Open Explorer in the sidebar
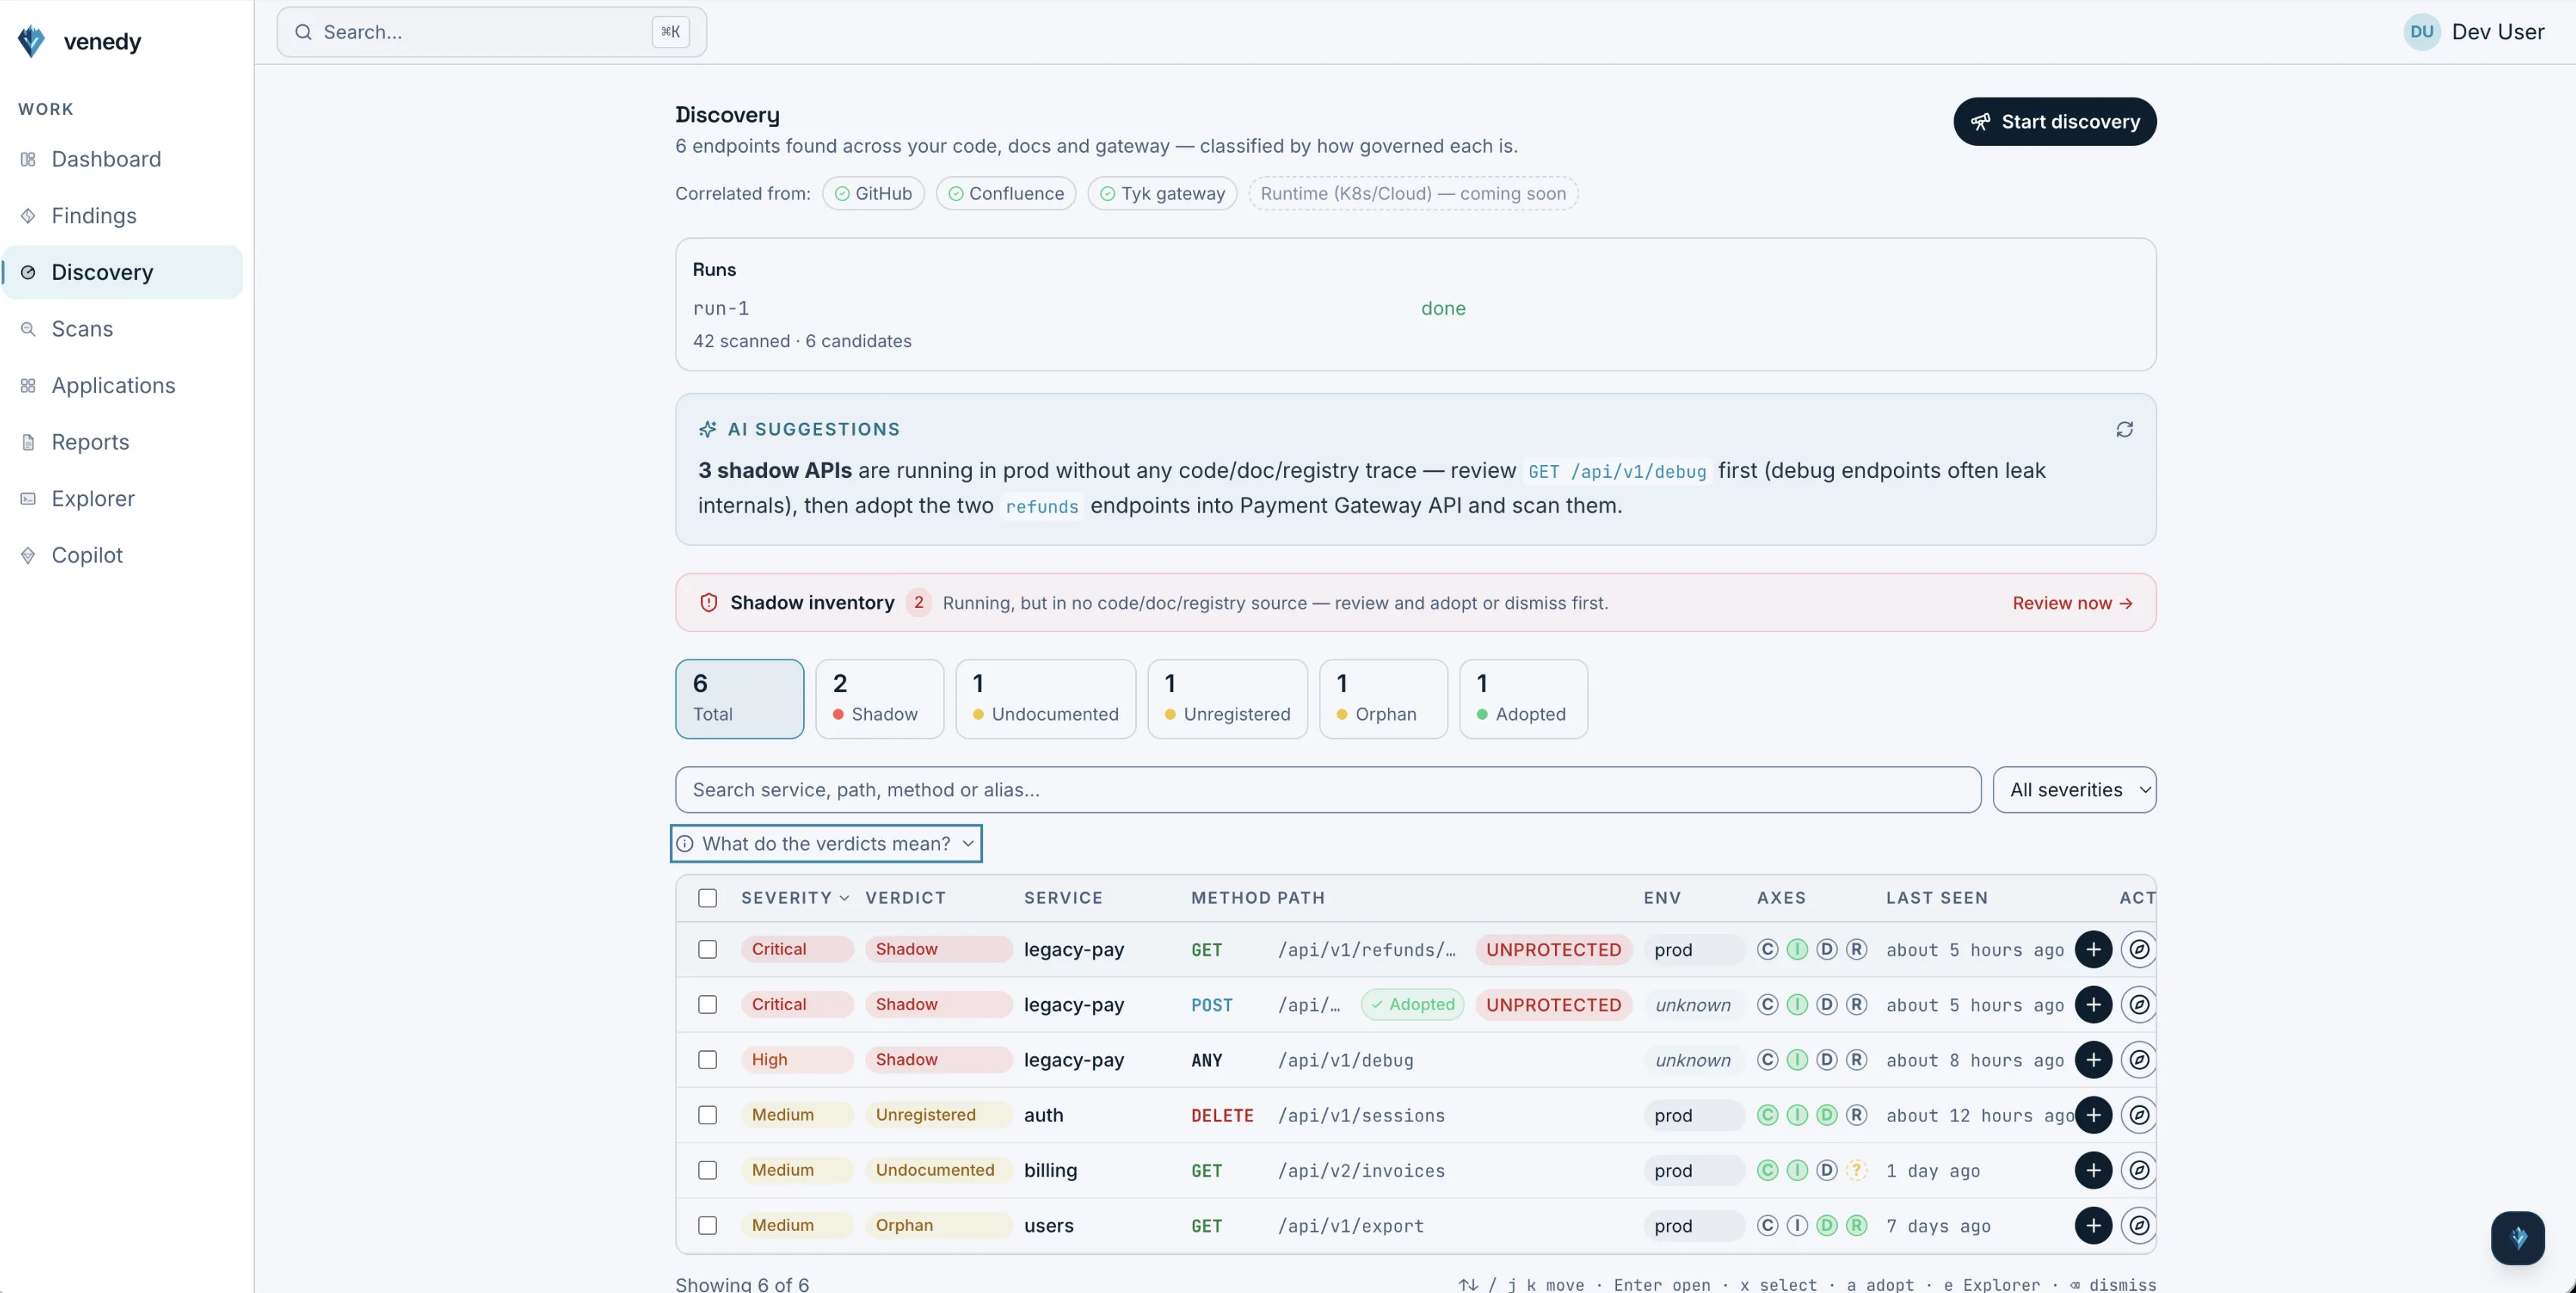This screenshot has height=1293, width=2576. pyautogui.click(x=122, y=498)
